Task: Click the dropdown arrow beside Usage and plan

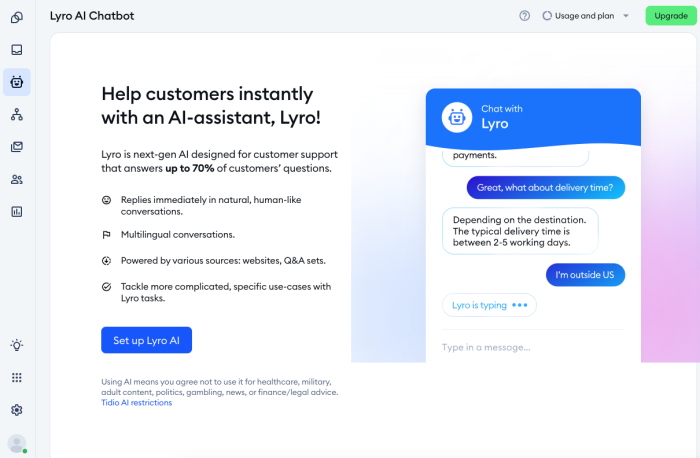Action: point(626,16)
